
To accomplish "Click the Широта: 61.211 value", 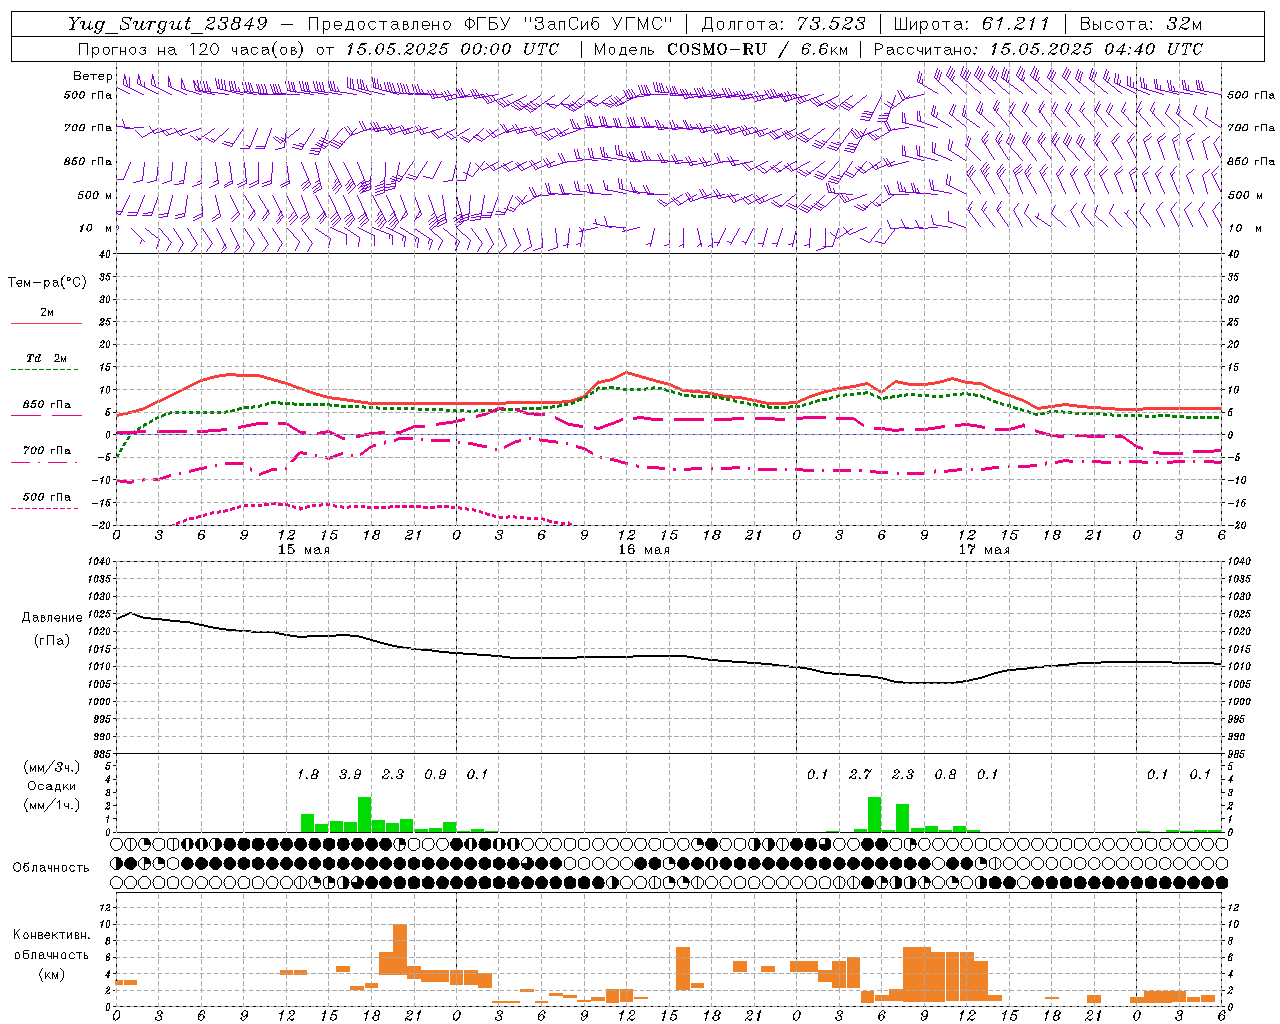I will 971,24.
